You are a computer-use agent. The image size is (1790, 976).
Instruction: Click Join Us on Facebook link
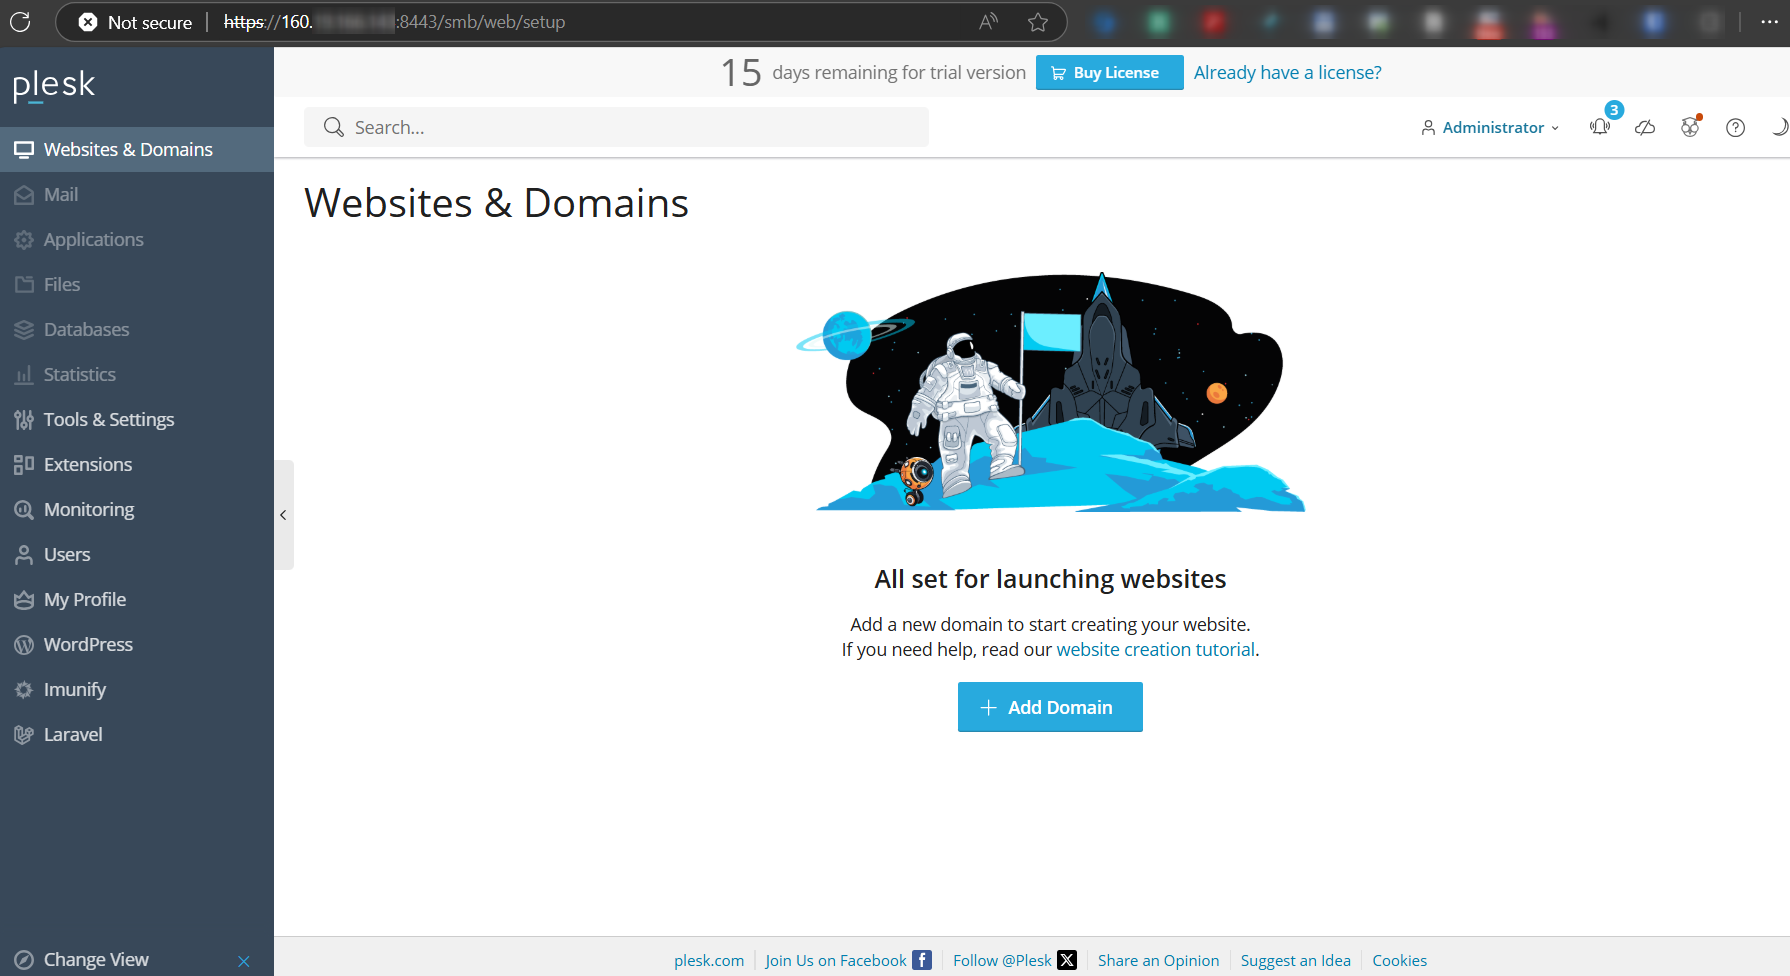click(836, 960)
